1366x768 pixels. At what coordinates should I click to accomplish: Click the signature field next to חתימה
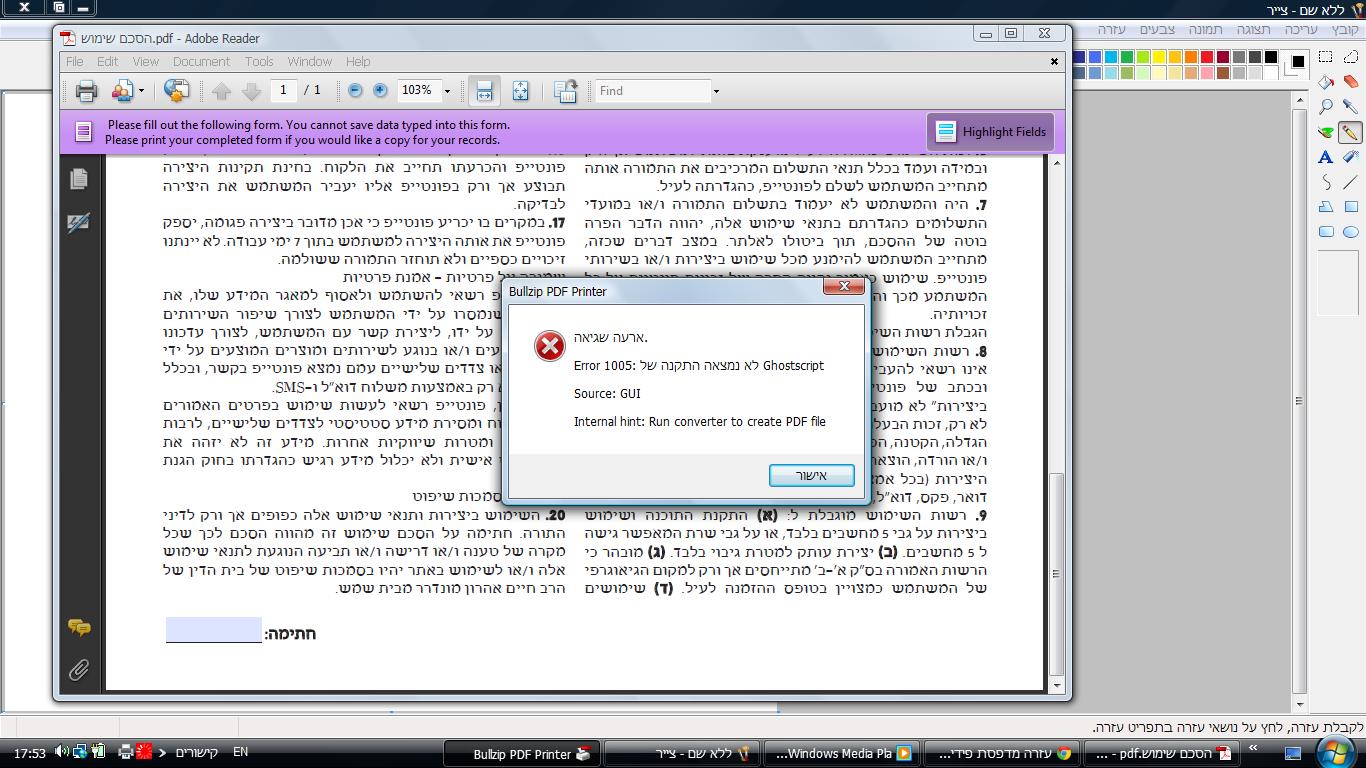214,630
